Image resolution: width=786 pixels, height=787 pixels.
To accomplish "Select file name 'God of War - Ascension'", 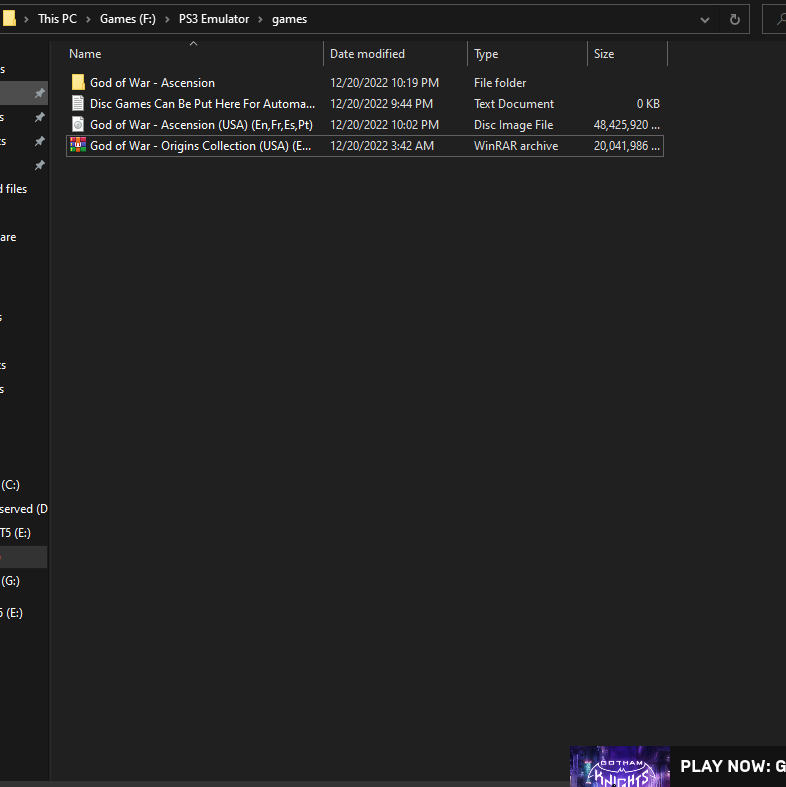I will (152, 83).
